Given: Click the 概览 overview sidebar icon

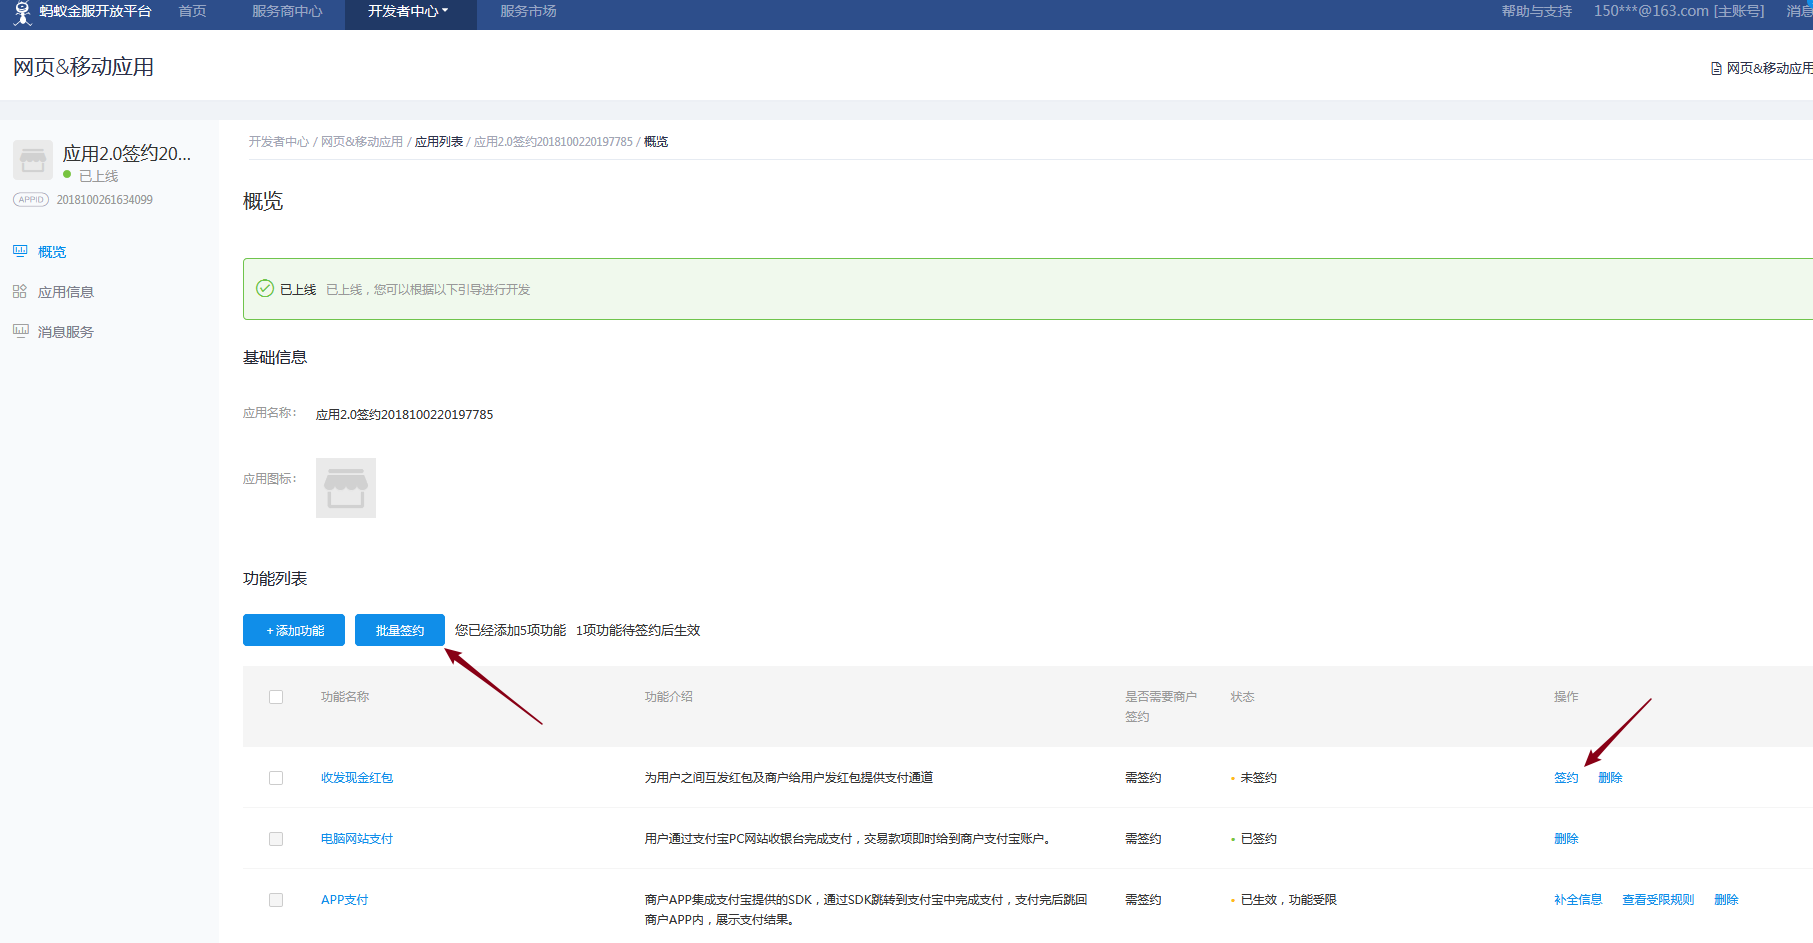Looking at the screenshot, I should pos(20,251).
